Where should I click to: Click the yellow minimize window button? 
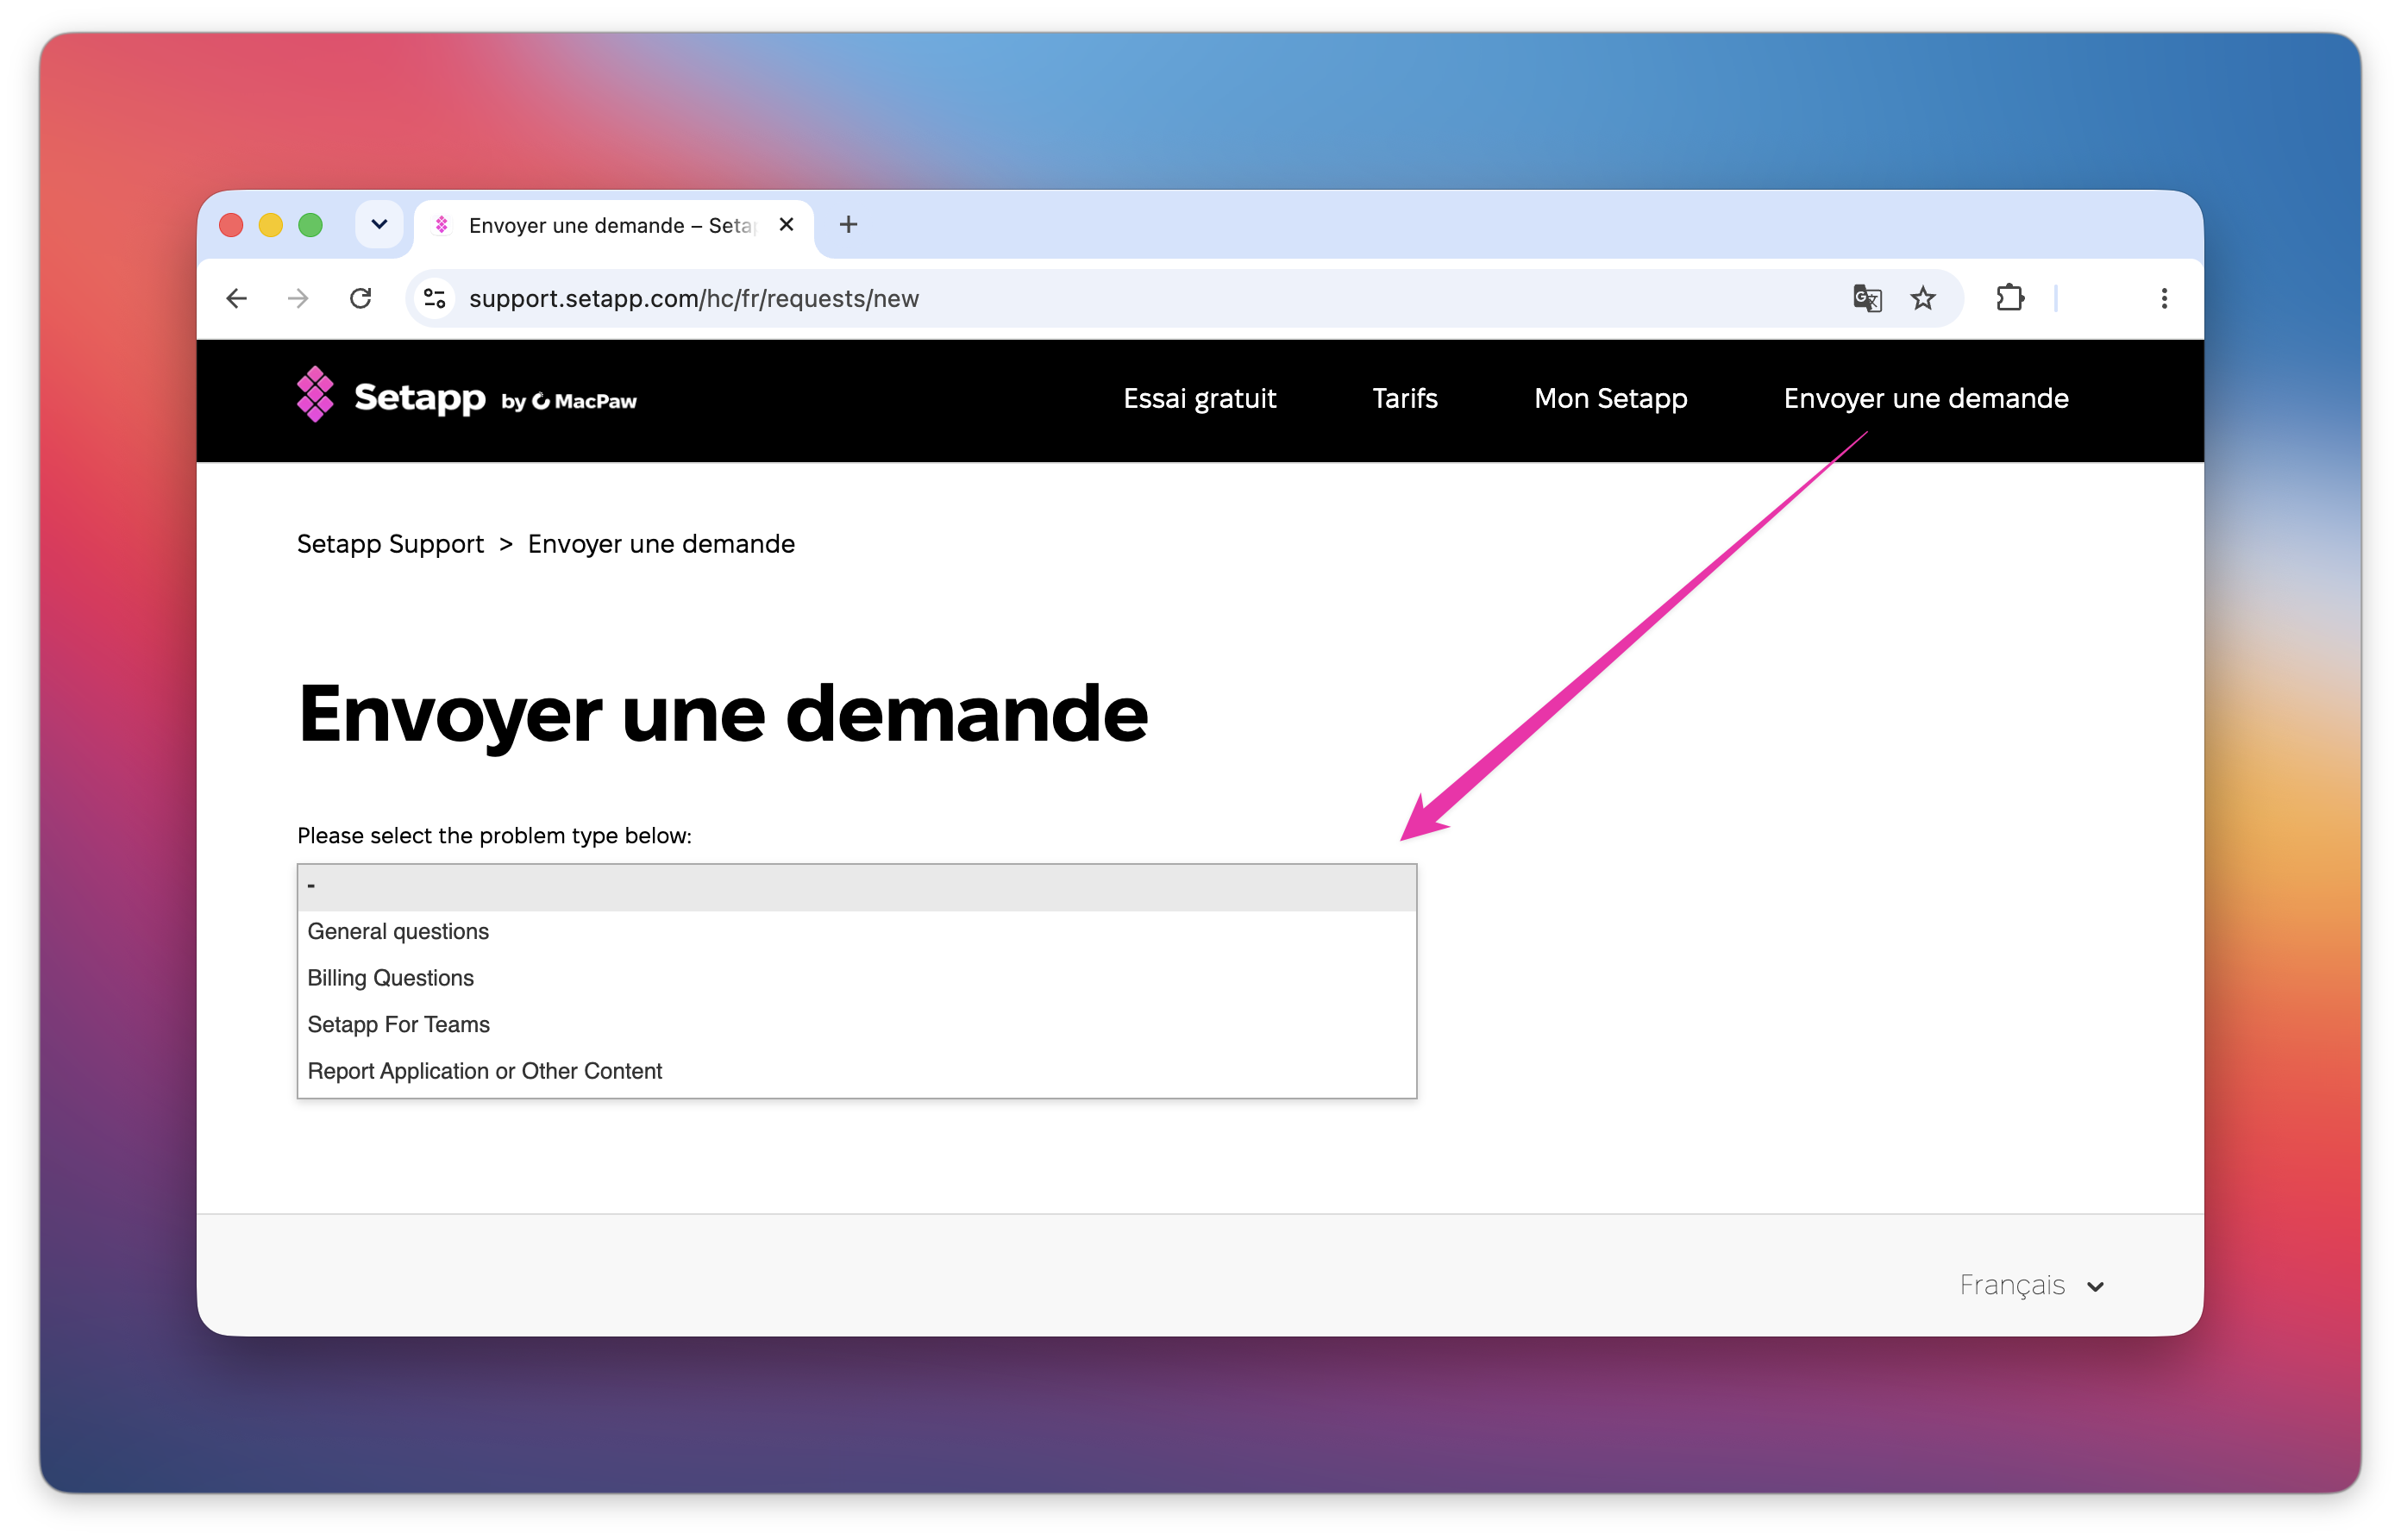(271, 225)
